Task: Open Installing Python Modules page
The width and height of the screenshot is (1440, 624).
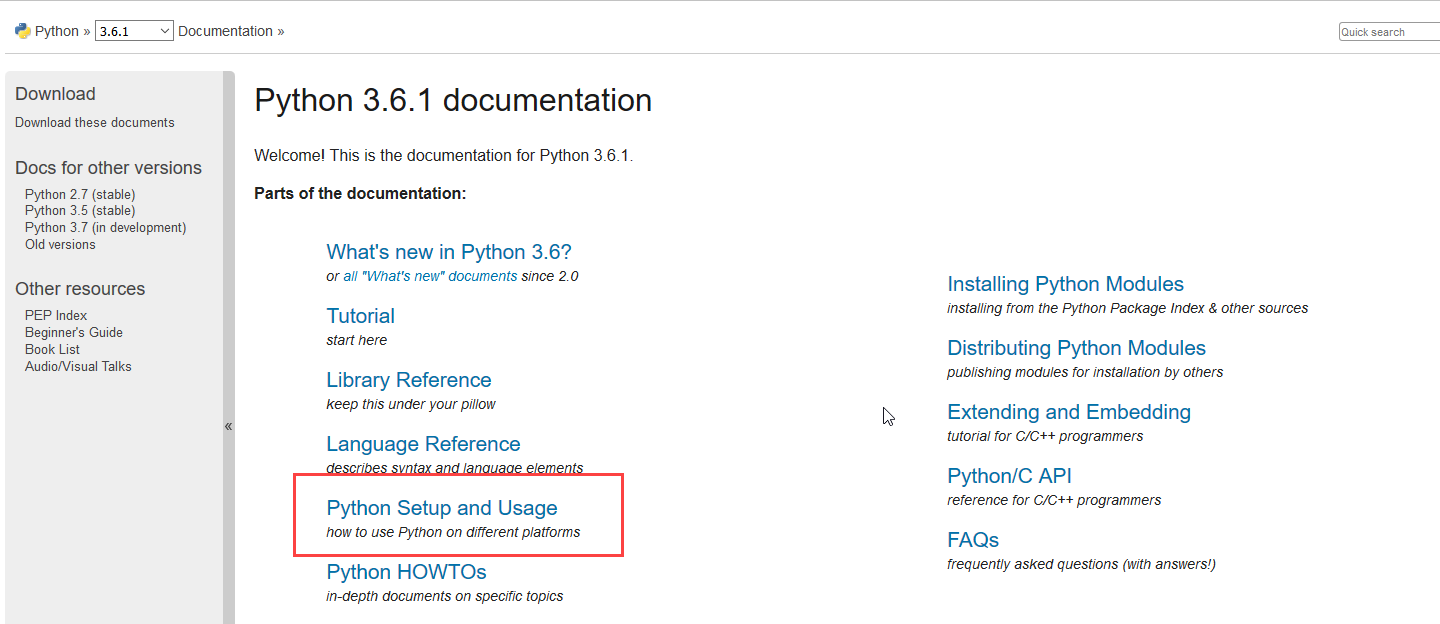Action: tap(1065, 284)
